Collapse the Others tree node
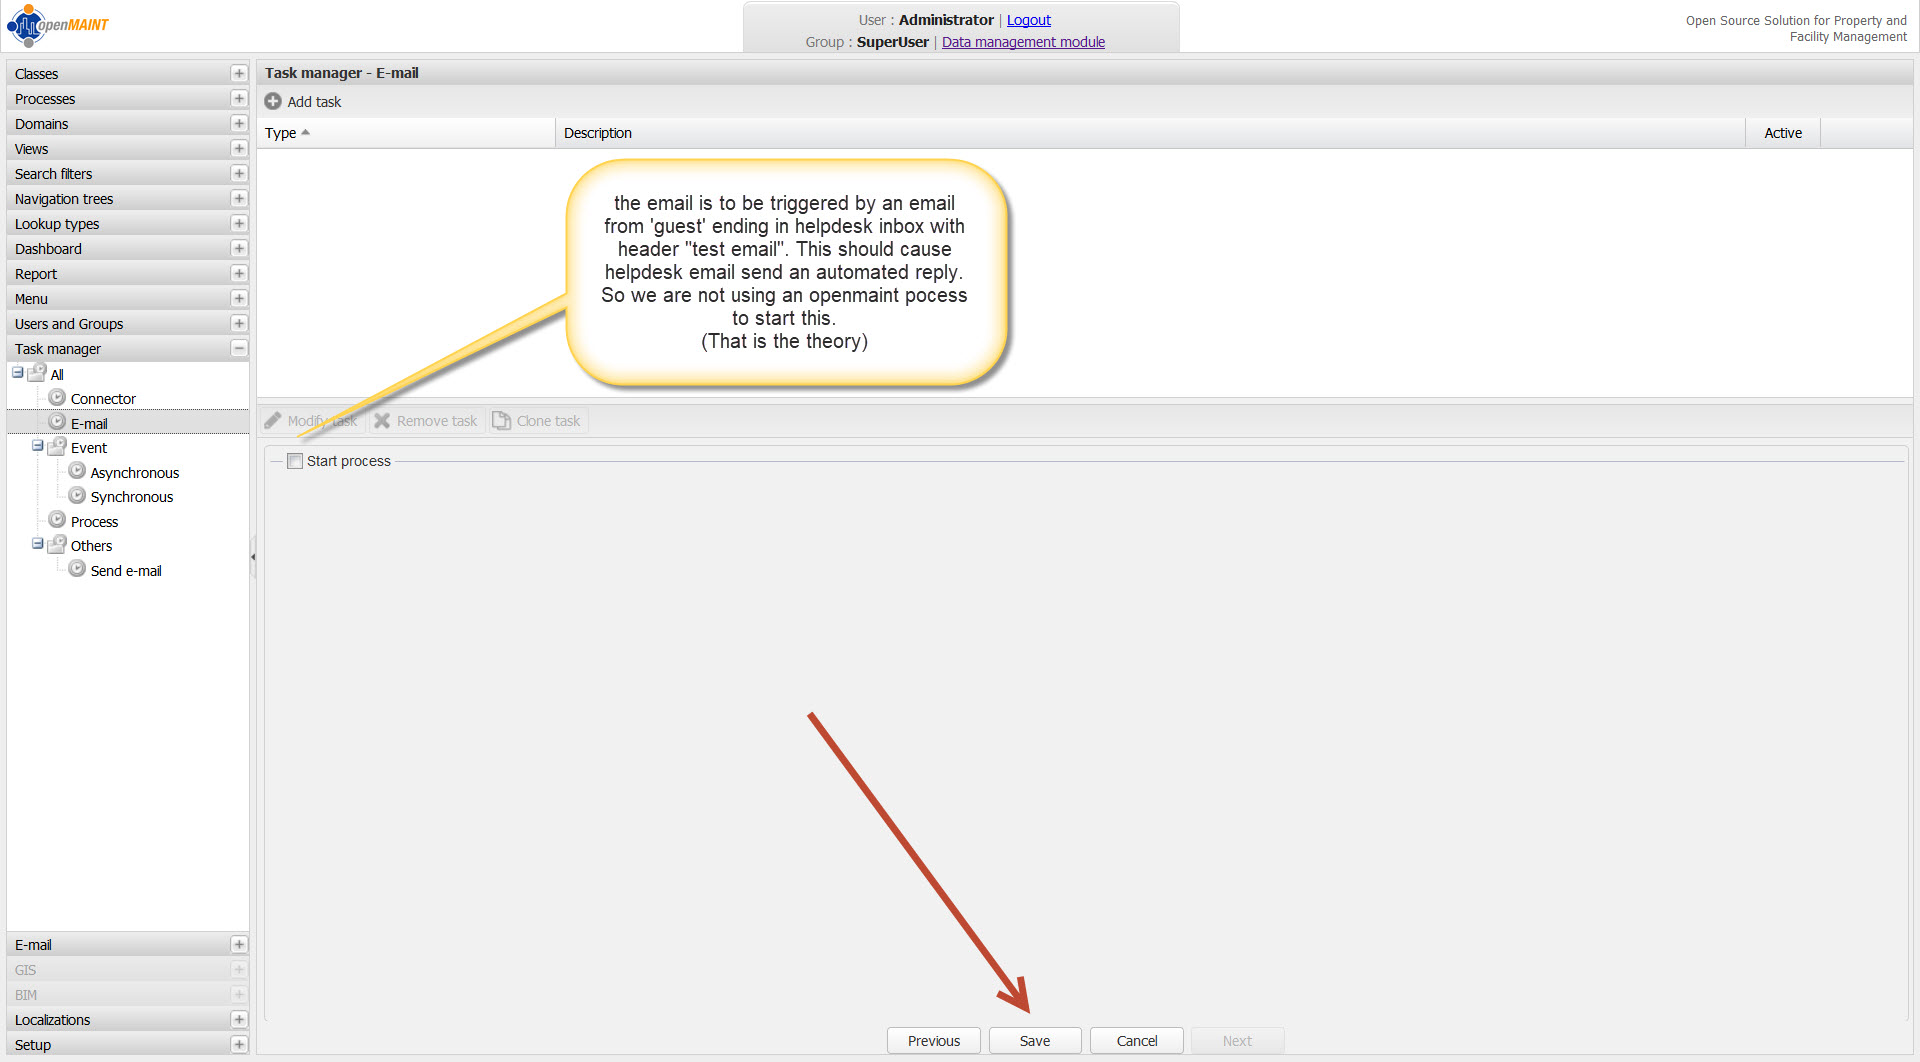The width and height of the screenshot is (1920, 1062). click(37, 544)
